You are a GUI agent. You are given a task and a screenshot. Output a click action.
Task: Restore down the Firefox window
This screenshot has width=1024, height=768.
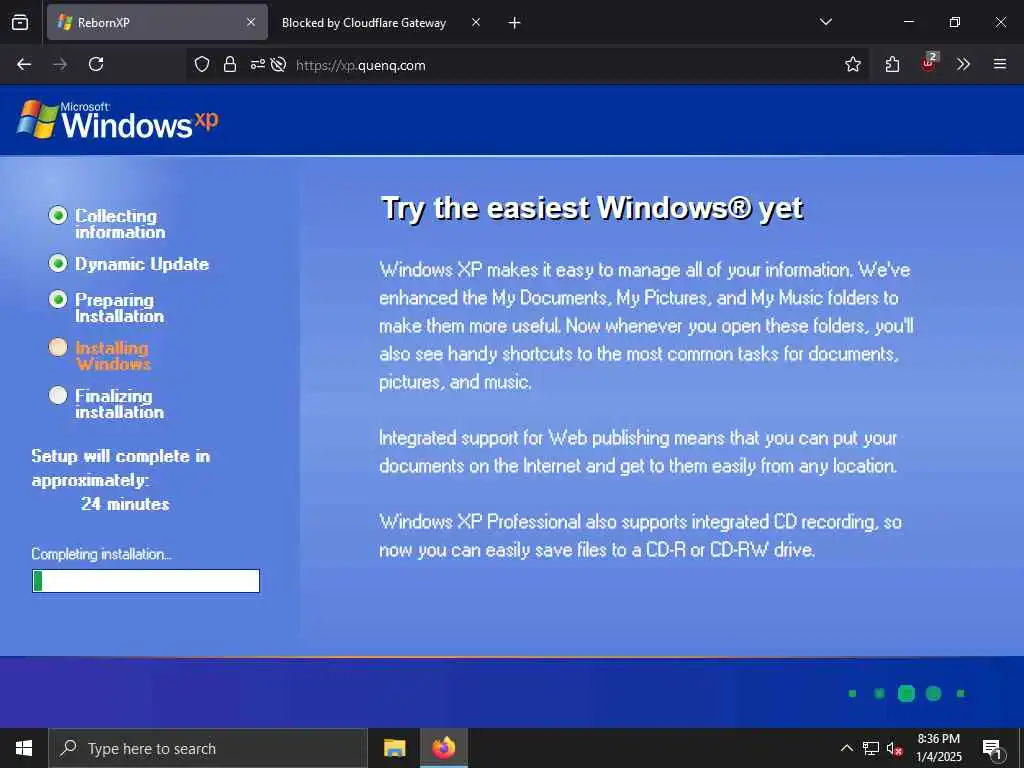click(x=955, y=22)
